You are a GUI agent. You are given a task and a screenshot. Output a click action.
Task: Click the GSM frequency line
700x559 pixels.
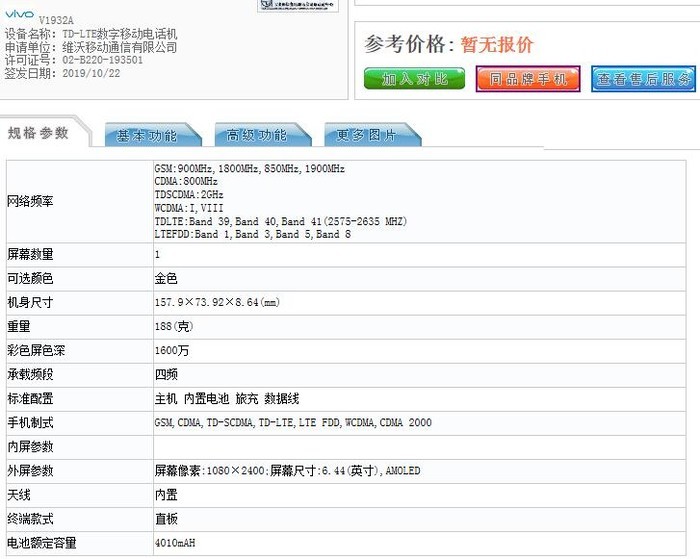point(250,168)
